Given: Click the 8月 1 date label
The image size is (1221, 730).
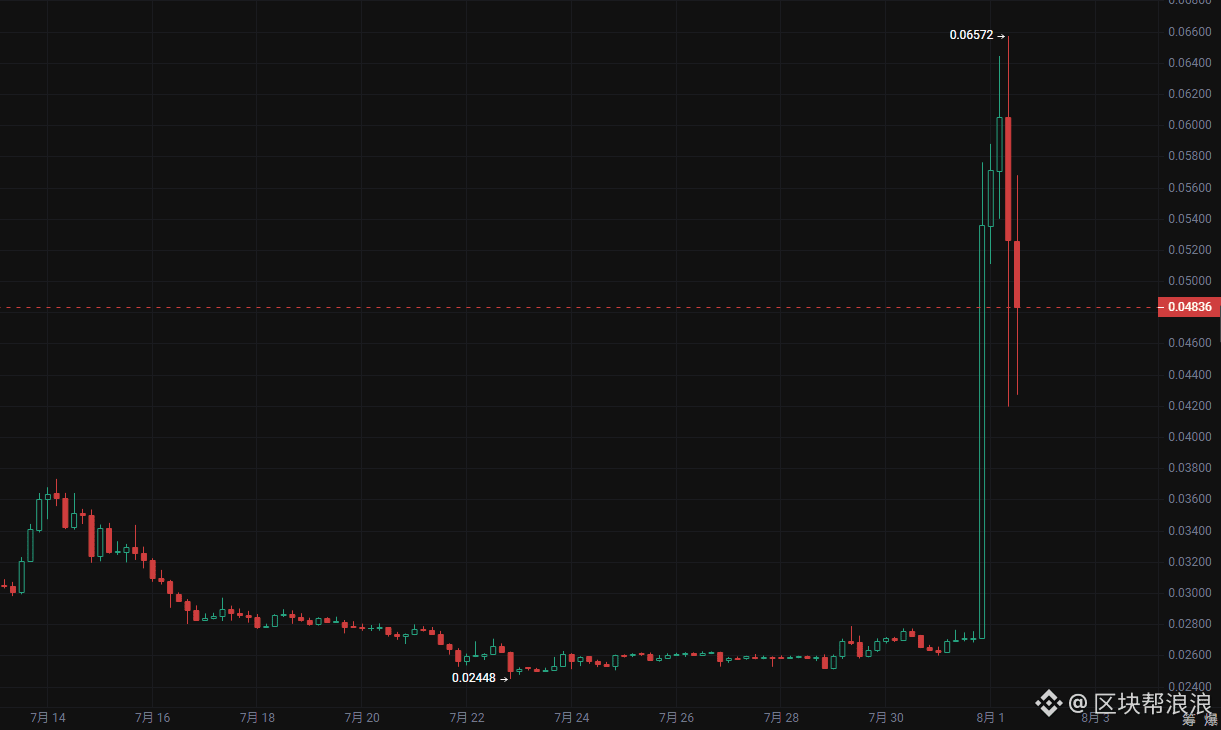Looking at the screenshot, I should 990,718.
